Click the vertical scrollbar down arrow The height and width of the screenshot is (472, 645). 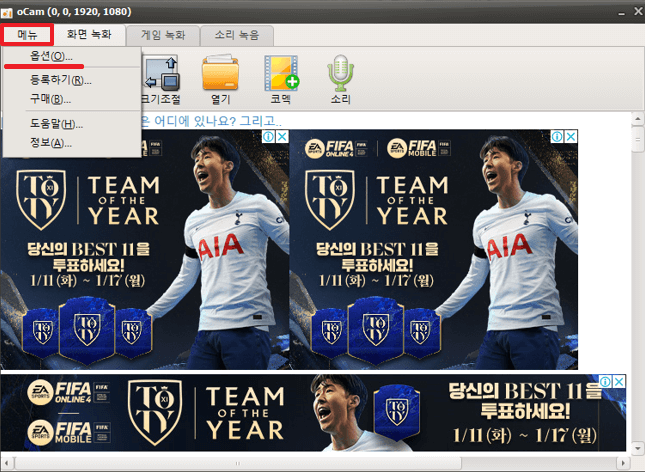pos(638,447)
